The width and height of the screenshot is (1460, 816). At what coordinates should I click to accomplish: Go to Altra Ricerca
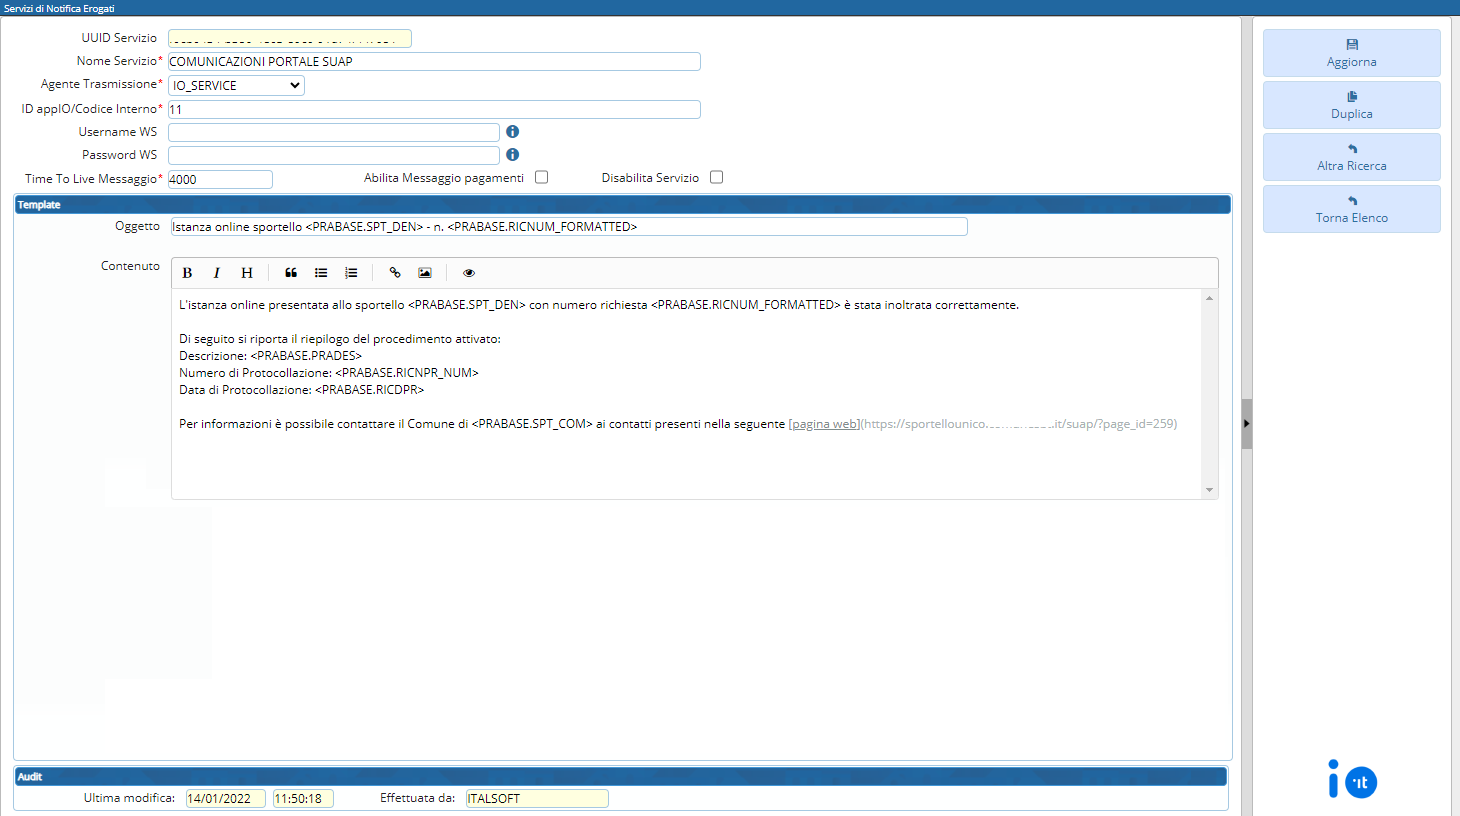click(x=1351, y=157)
